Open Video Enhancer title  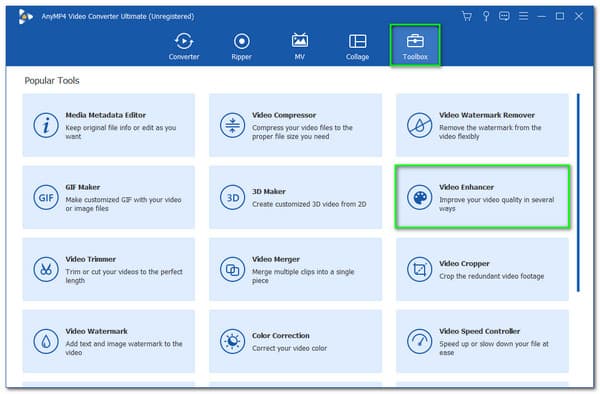click(466, 187)
